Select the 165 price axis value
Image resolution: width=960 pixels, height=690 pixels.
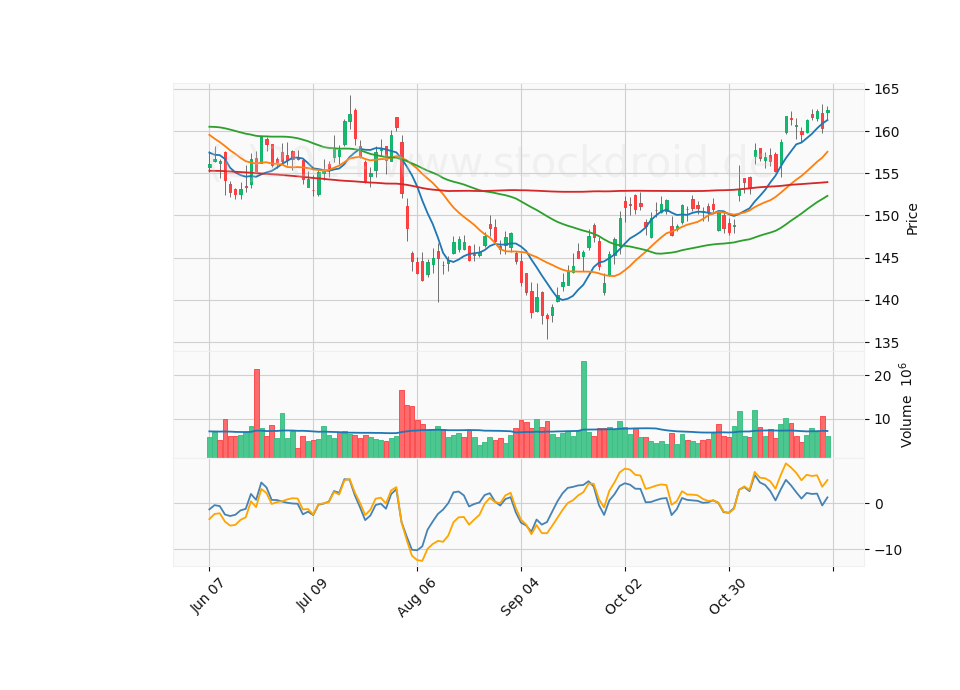886,89
